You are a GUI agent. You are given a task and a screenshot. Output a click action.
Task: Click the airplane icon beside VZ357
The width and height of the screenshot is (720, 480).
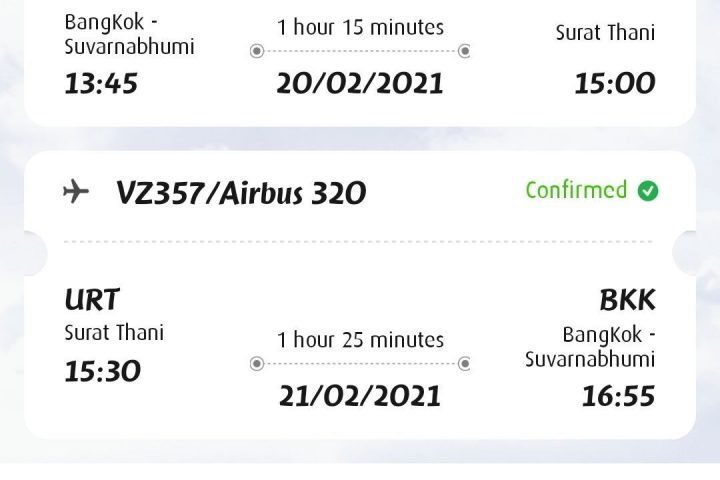tap(75, 192)
